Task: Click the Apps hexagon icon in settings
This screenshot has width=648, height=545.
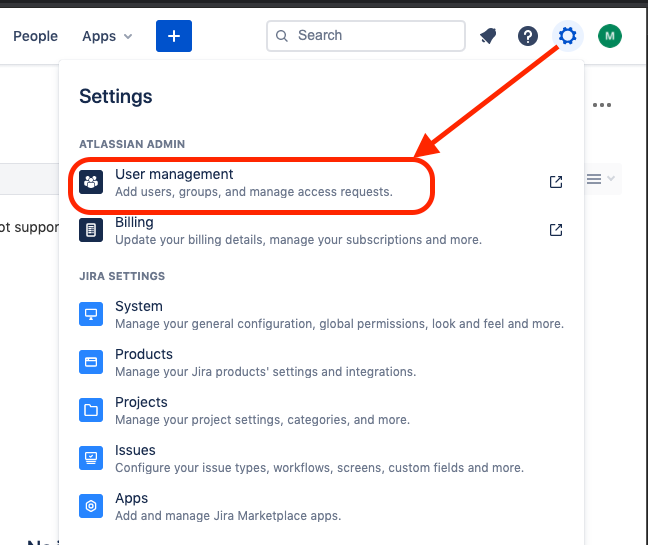Action: click(x=91, y=506)
